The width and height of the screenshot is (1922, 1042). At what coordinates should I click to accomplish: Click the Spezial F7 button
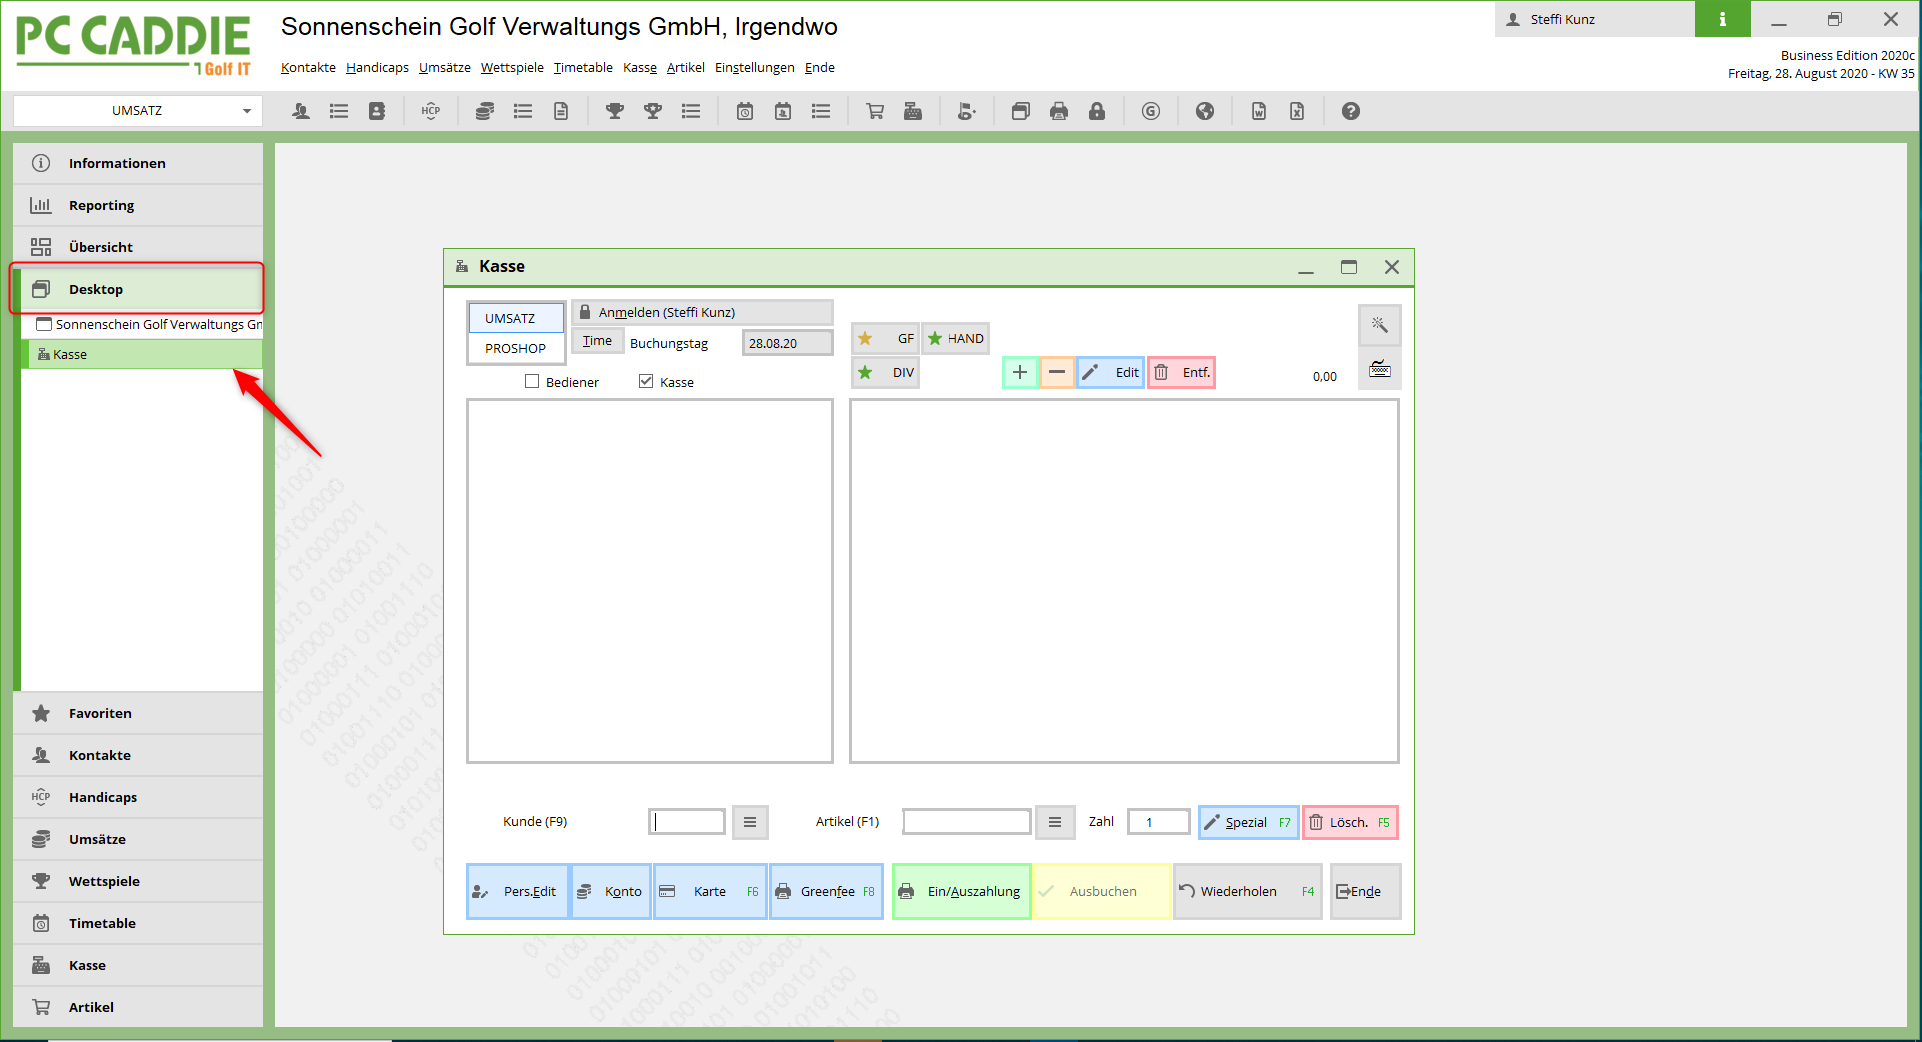point(1248,822)
